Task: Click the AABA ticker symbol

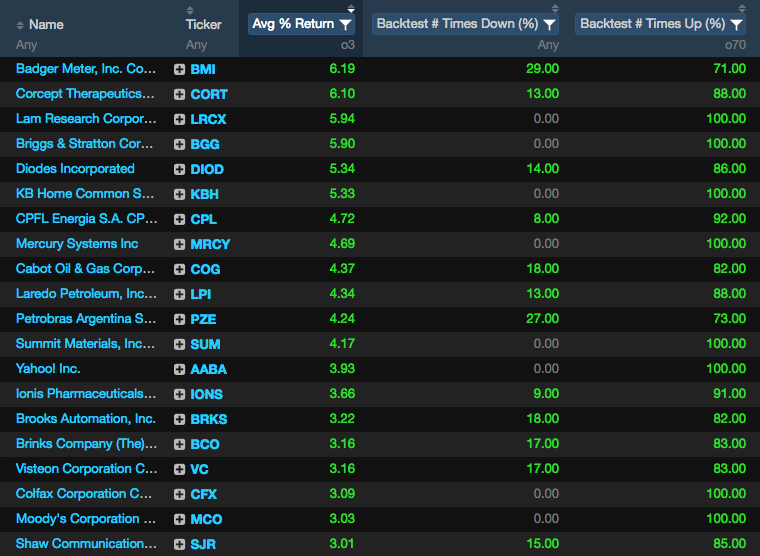Action: [208, 369]
